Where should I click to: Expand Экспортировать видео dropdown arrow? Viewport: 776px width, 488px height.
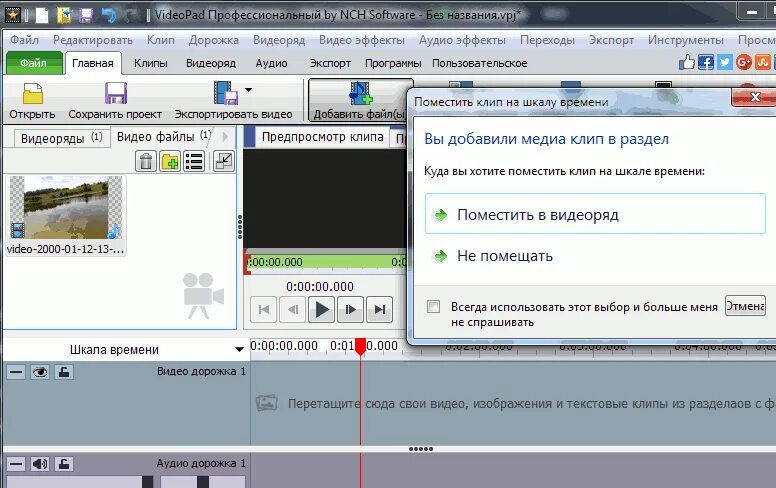(248, 90)
